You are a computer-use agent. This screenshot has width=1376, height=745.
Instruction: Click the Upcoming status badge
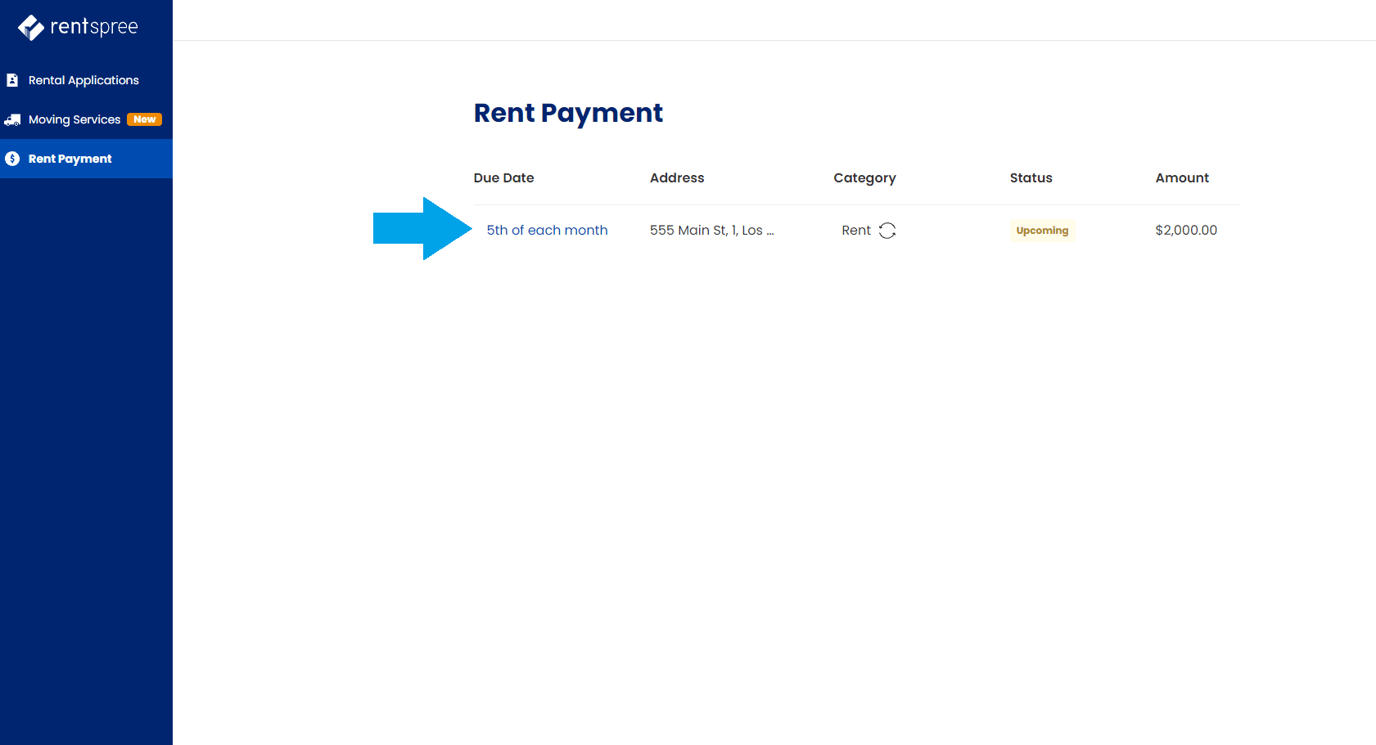1042,230
